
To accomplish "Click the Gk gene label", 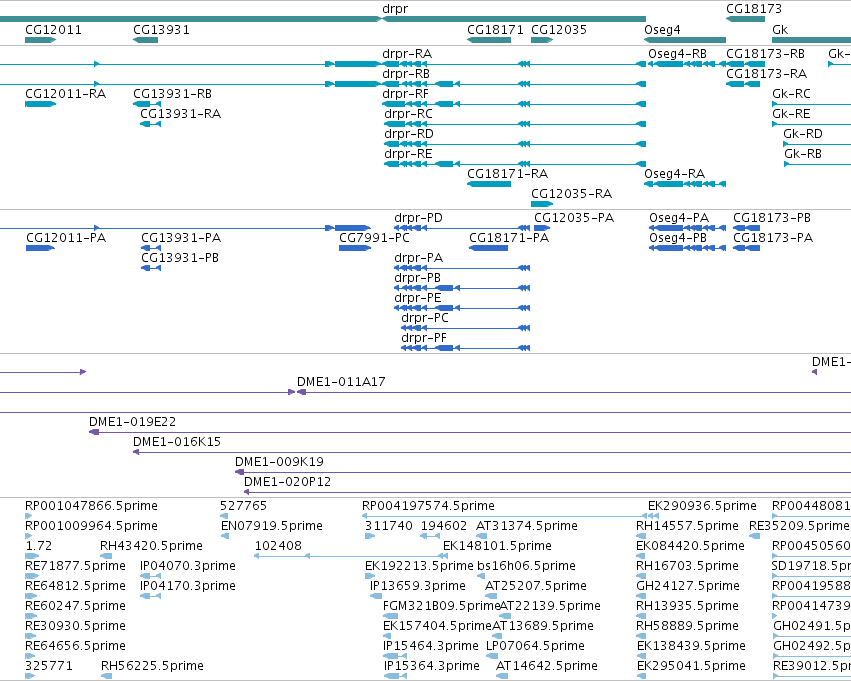I will pos(780,29).
